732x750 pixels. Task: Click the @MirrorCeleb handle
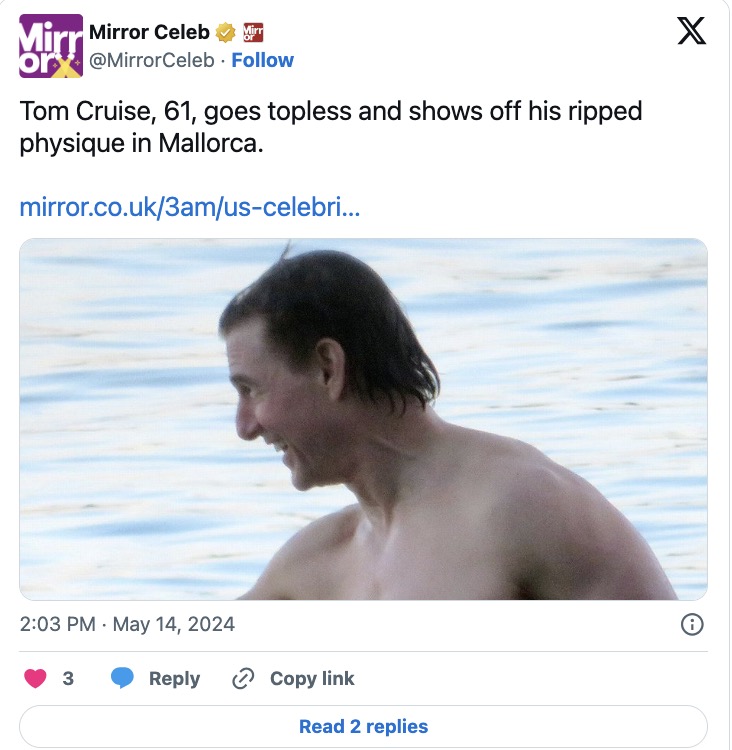click(x=151, y=60)
